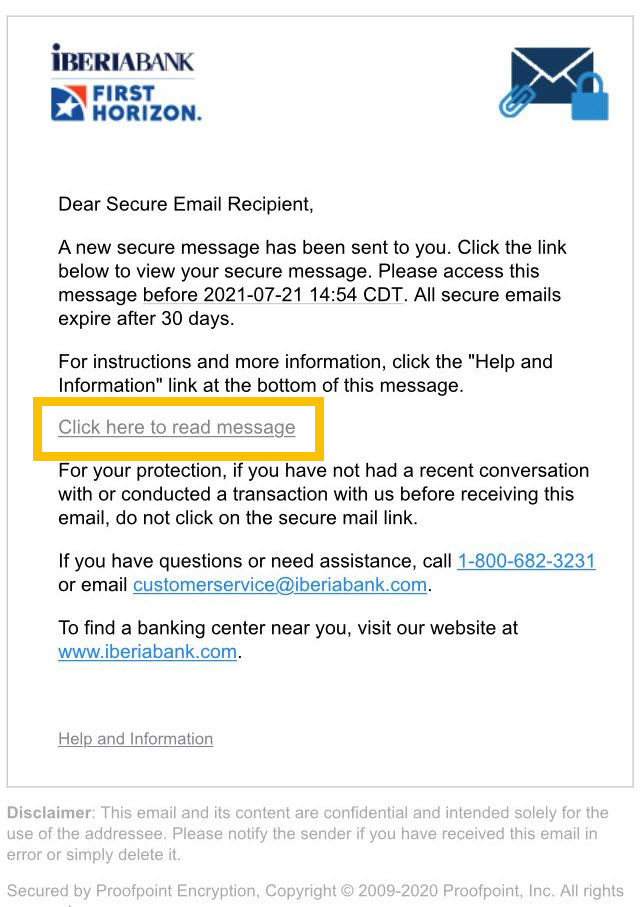640x907 pixels.
Task: Click the First Horizon wordmark text
Action: [x=147, y=103]
